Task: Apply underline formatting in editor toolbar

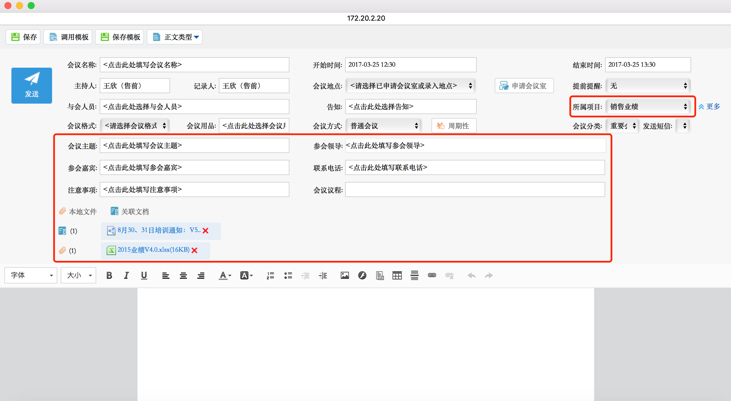Action: [x=144, y=276]
